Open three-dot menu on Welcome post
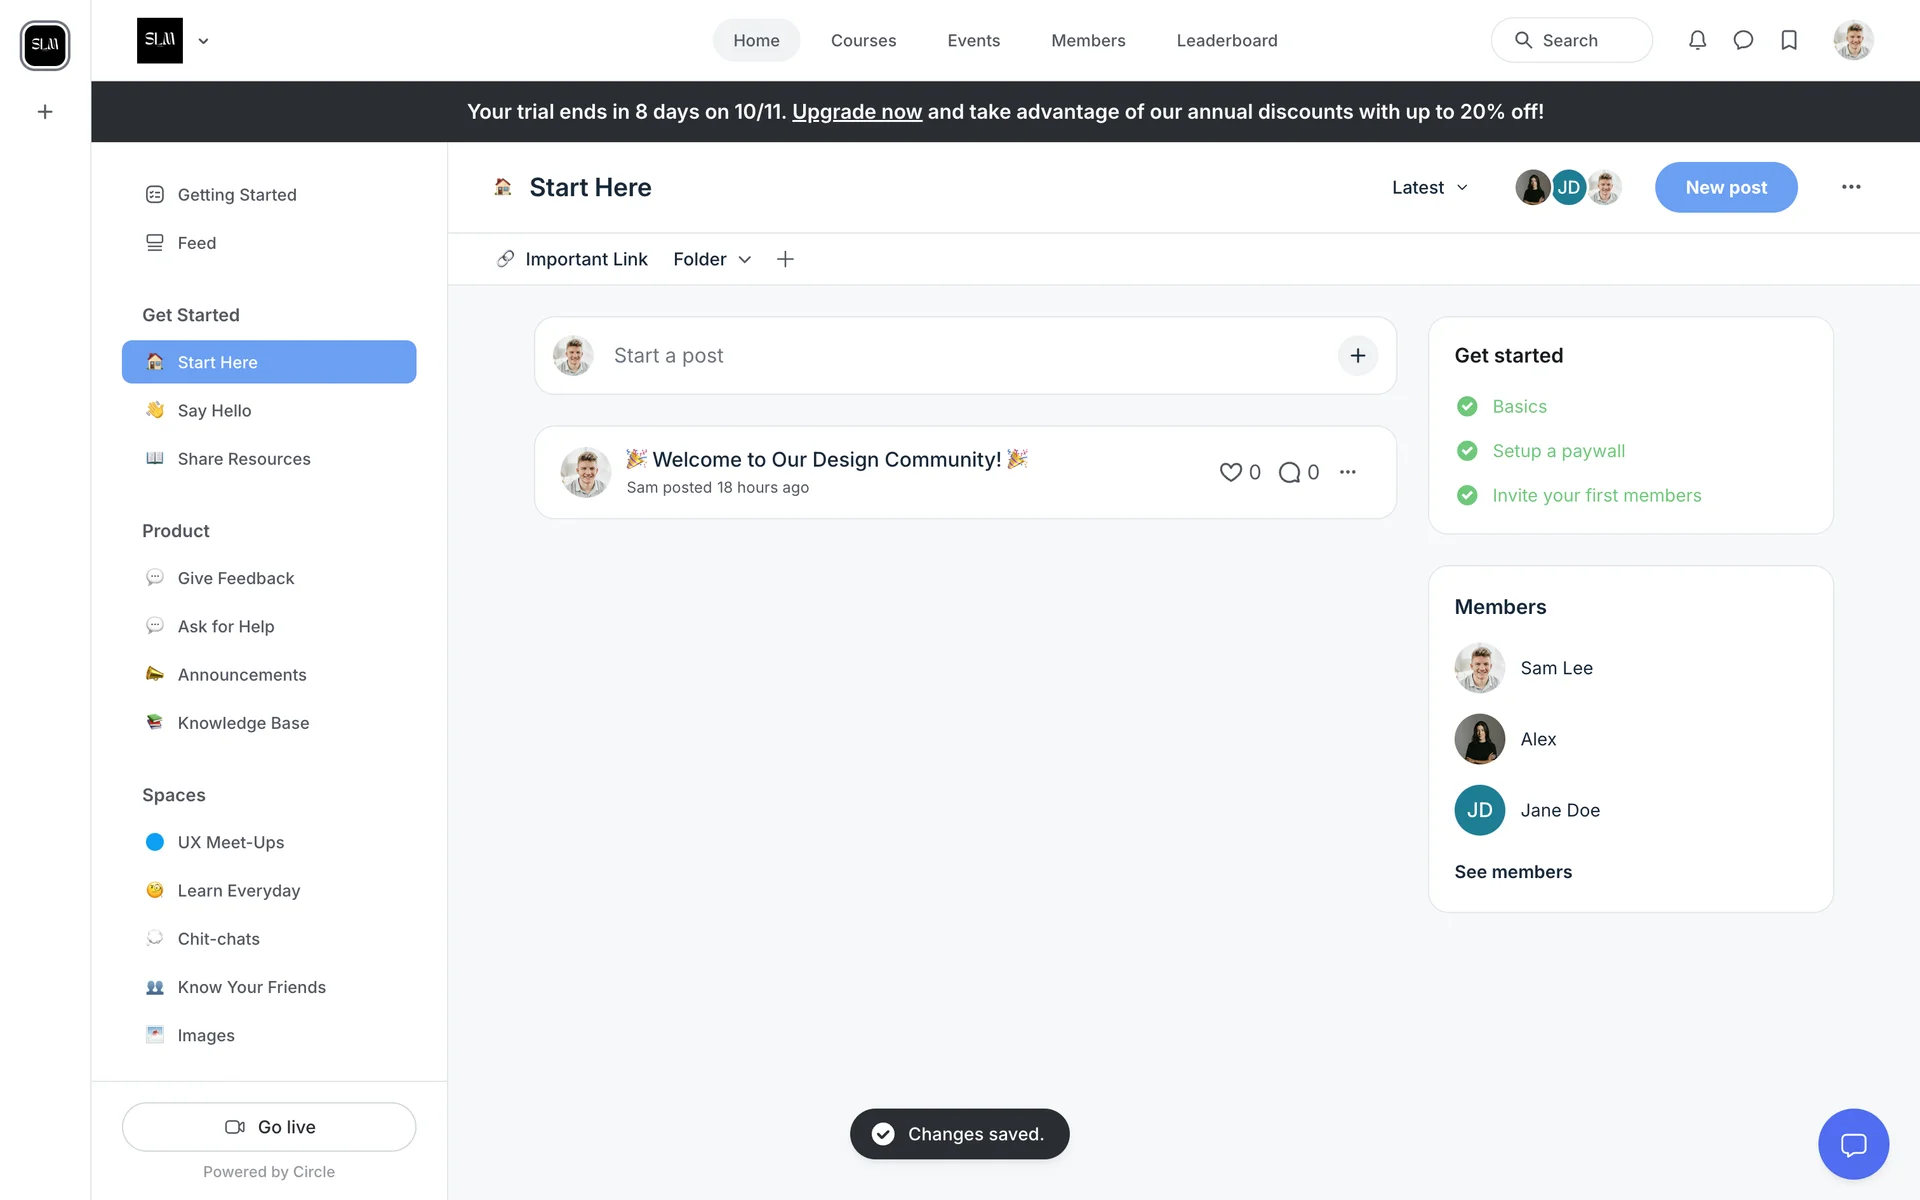Viewport: 1920px width, 1200px height. point(1348,472)
